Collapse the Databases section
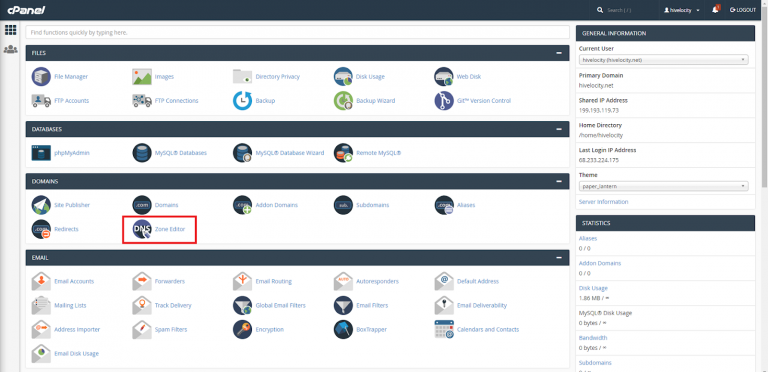This screenshot has height=372, width=768. [x=559, y=129]
